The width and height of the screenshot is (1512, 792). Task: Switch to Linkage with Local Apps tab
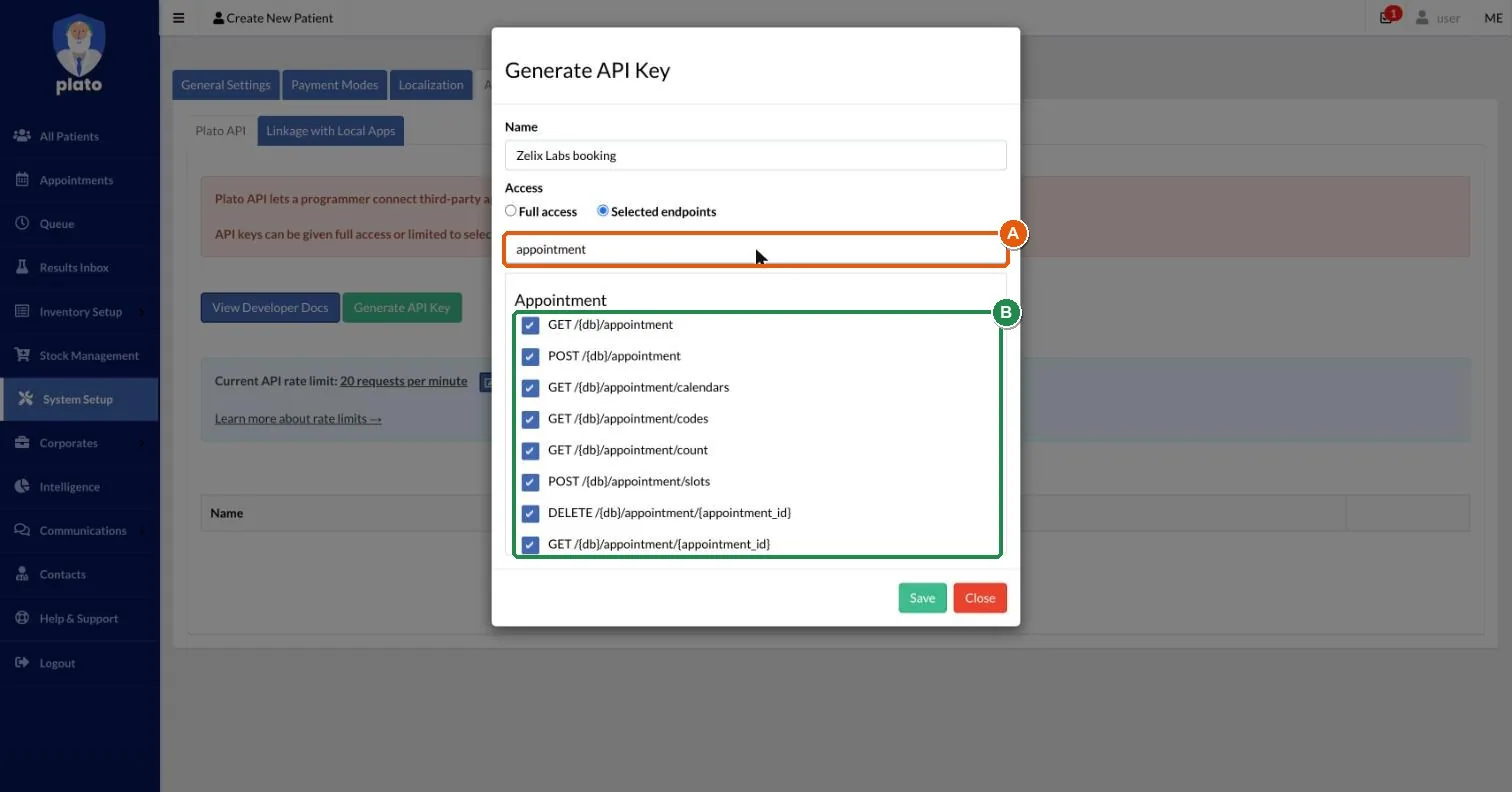coord(331,131)
